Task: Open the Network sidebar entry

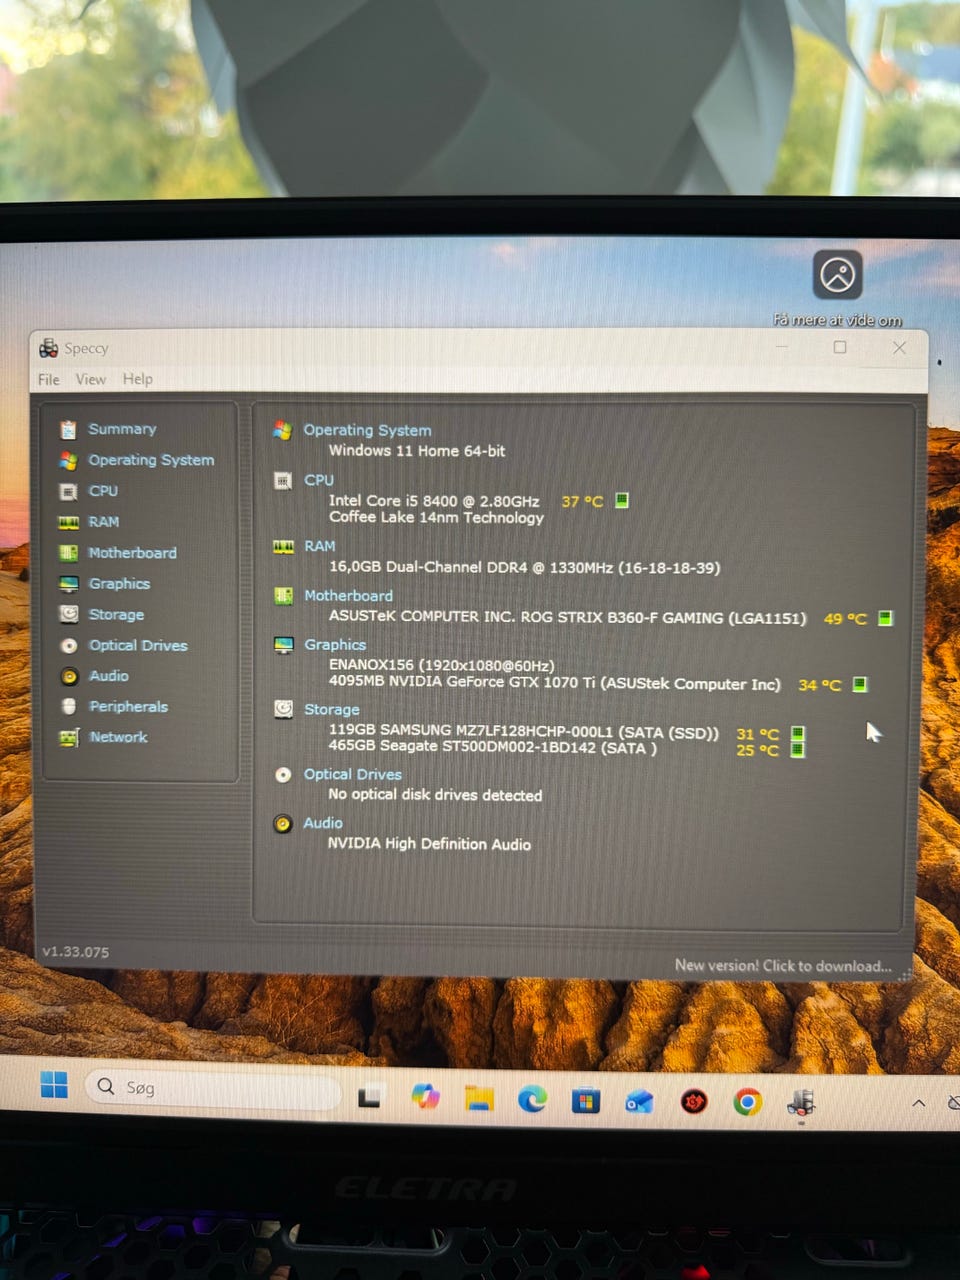Action: click(x=118, y=737)
